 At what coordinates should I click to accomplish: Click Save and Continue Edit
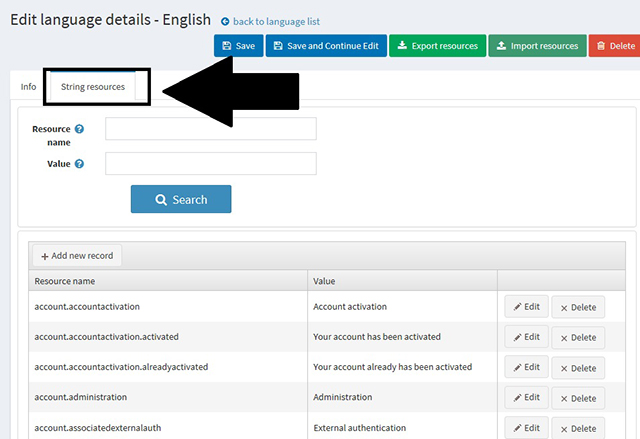tap(326, 46)
